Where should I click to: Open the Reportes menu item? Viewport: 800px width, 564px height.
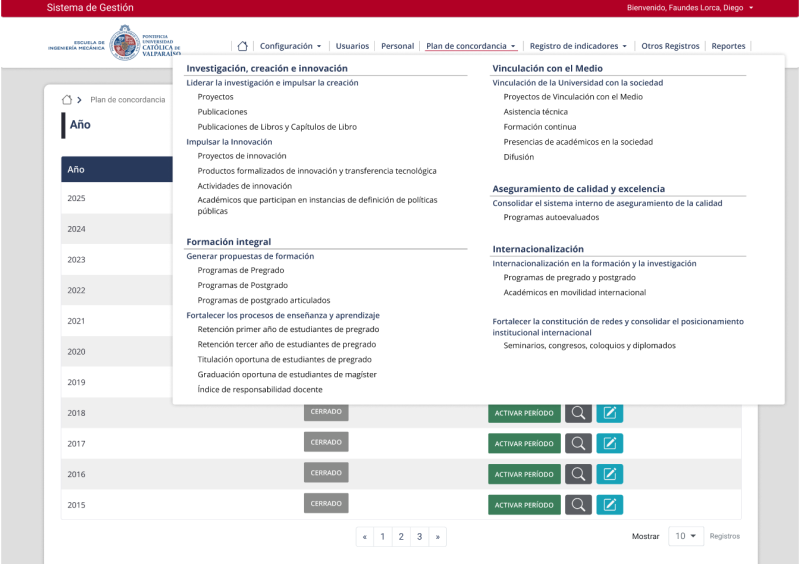pos(728,46)
